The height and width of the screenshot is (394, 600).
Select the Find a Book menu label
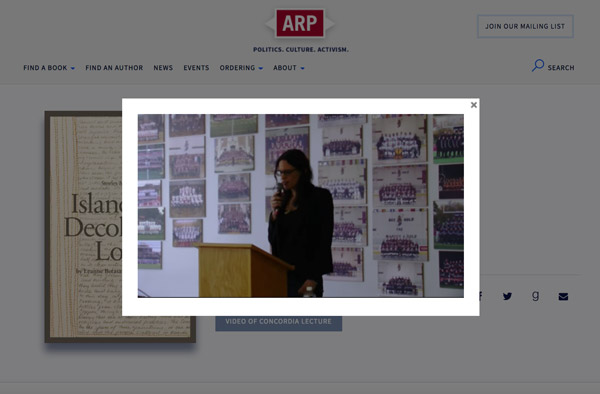[45, 68]
